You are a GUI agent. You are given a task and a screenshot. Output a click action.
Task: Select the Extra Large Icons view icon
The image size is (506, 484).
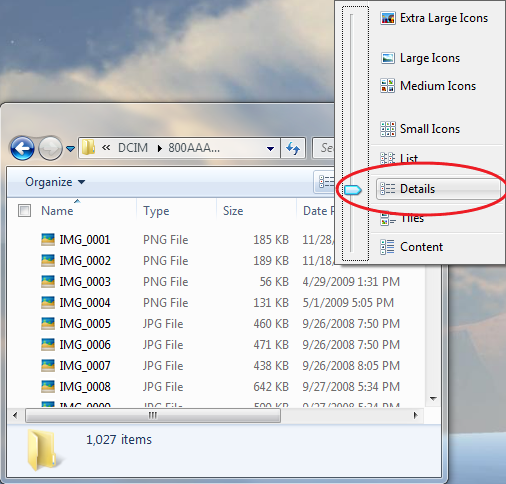388,18
